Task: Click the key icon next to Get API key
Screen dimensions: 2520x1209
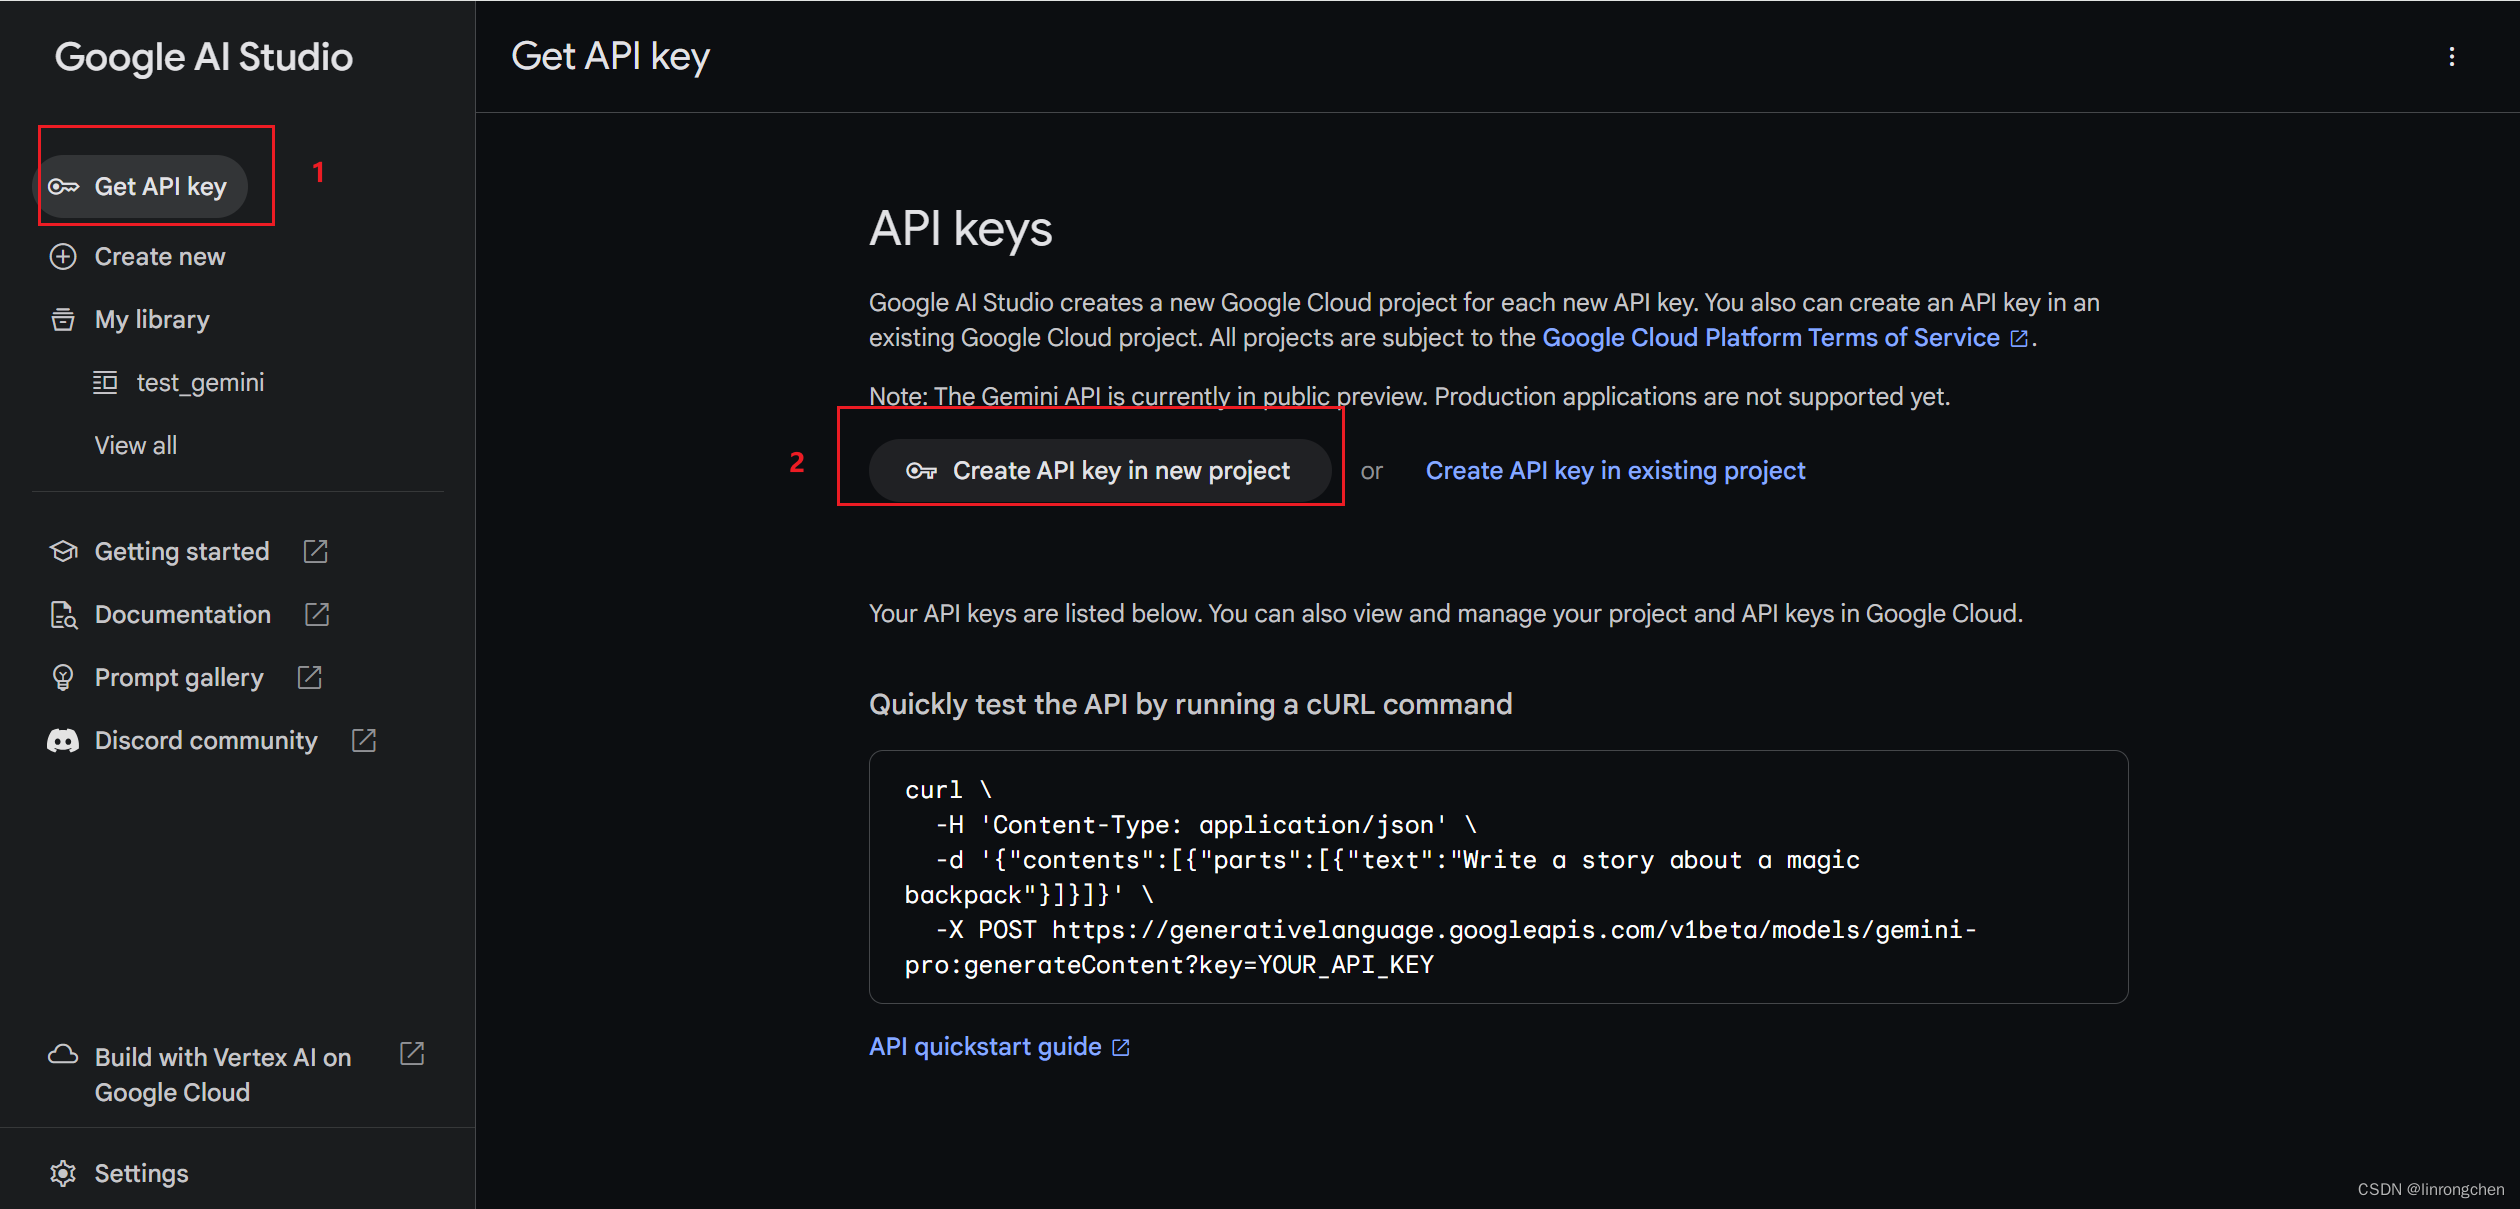Action: tap(63, 186)
